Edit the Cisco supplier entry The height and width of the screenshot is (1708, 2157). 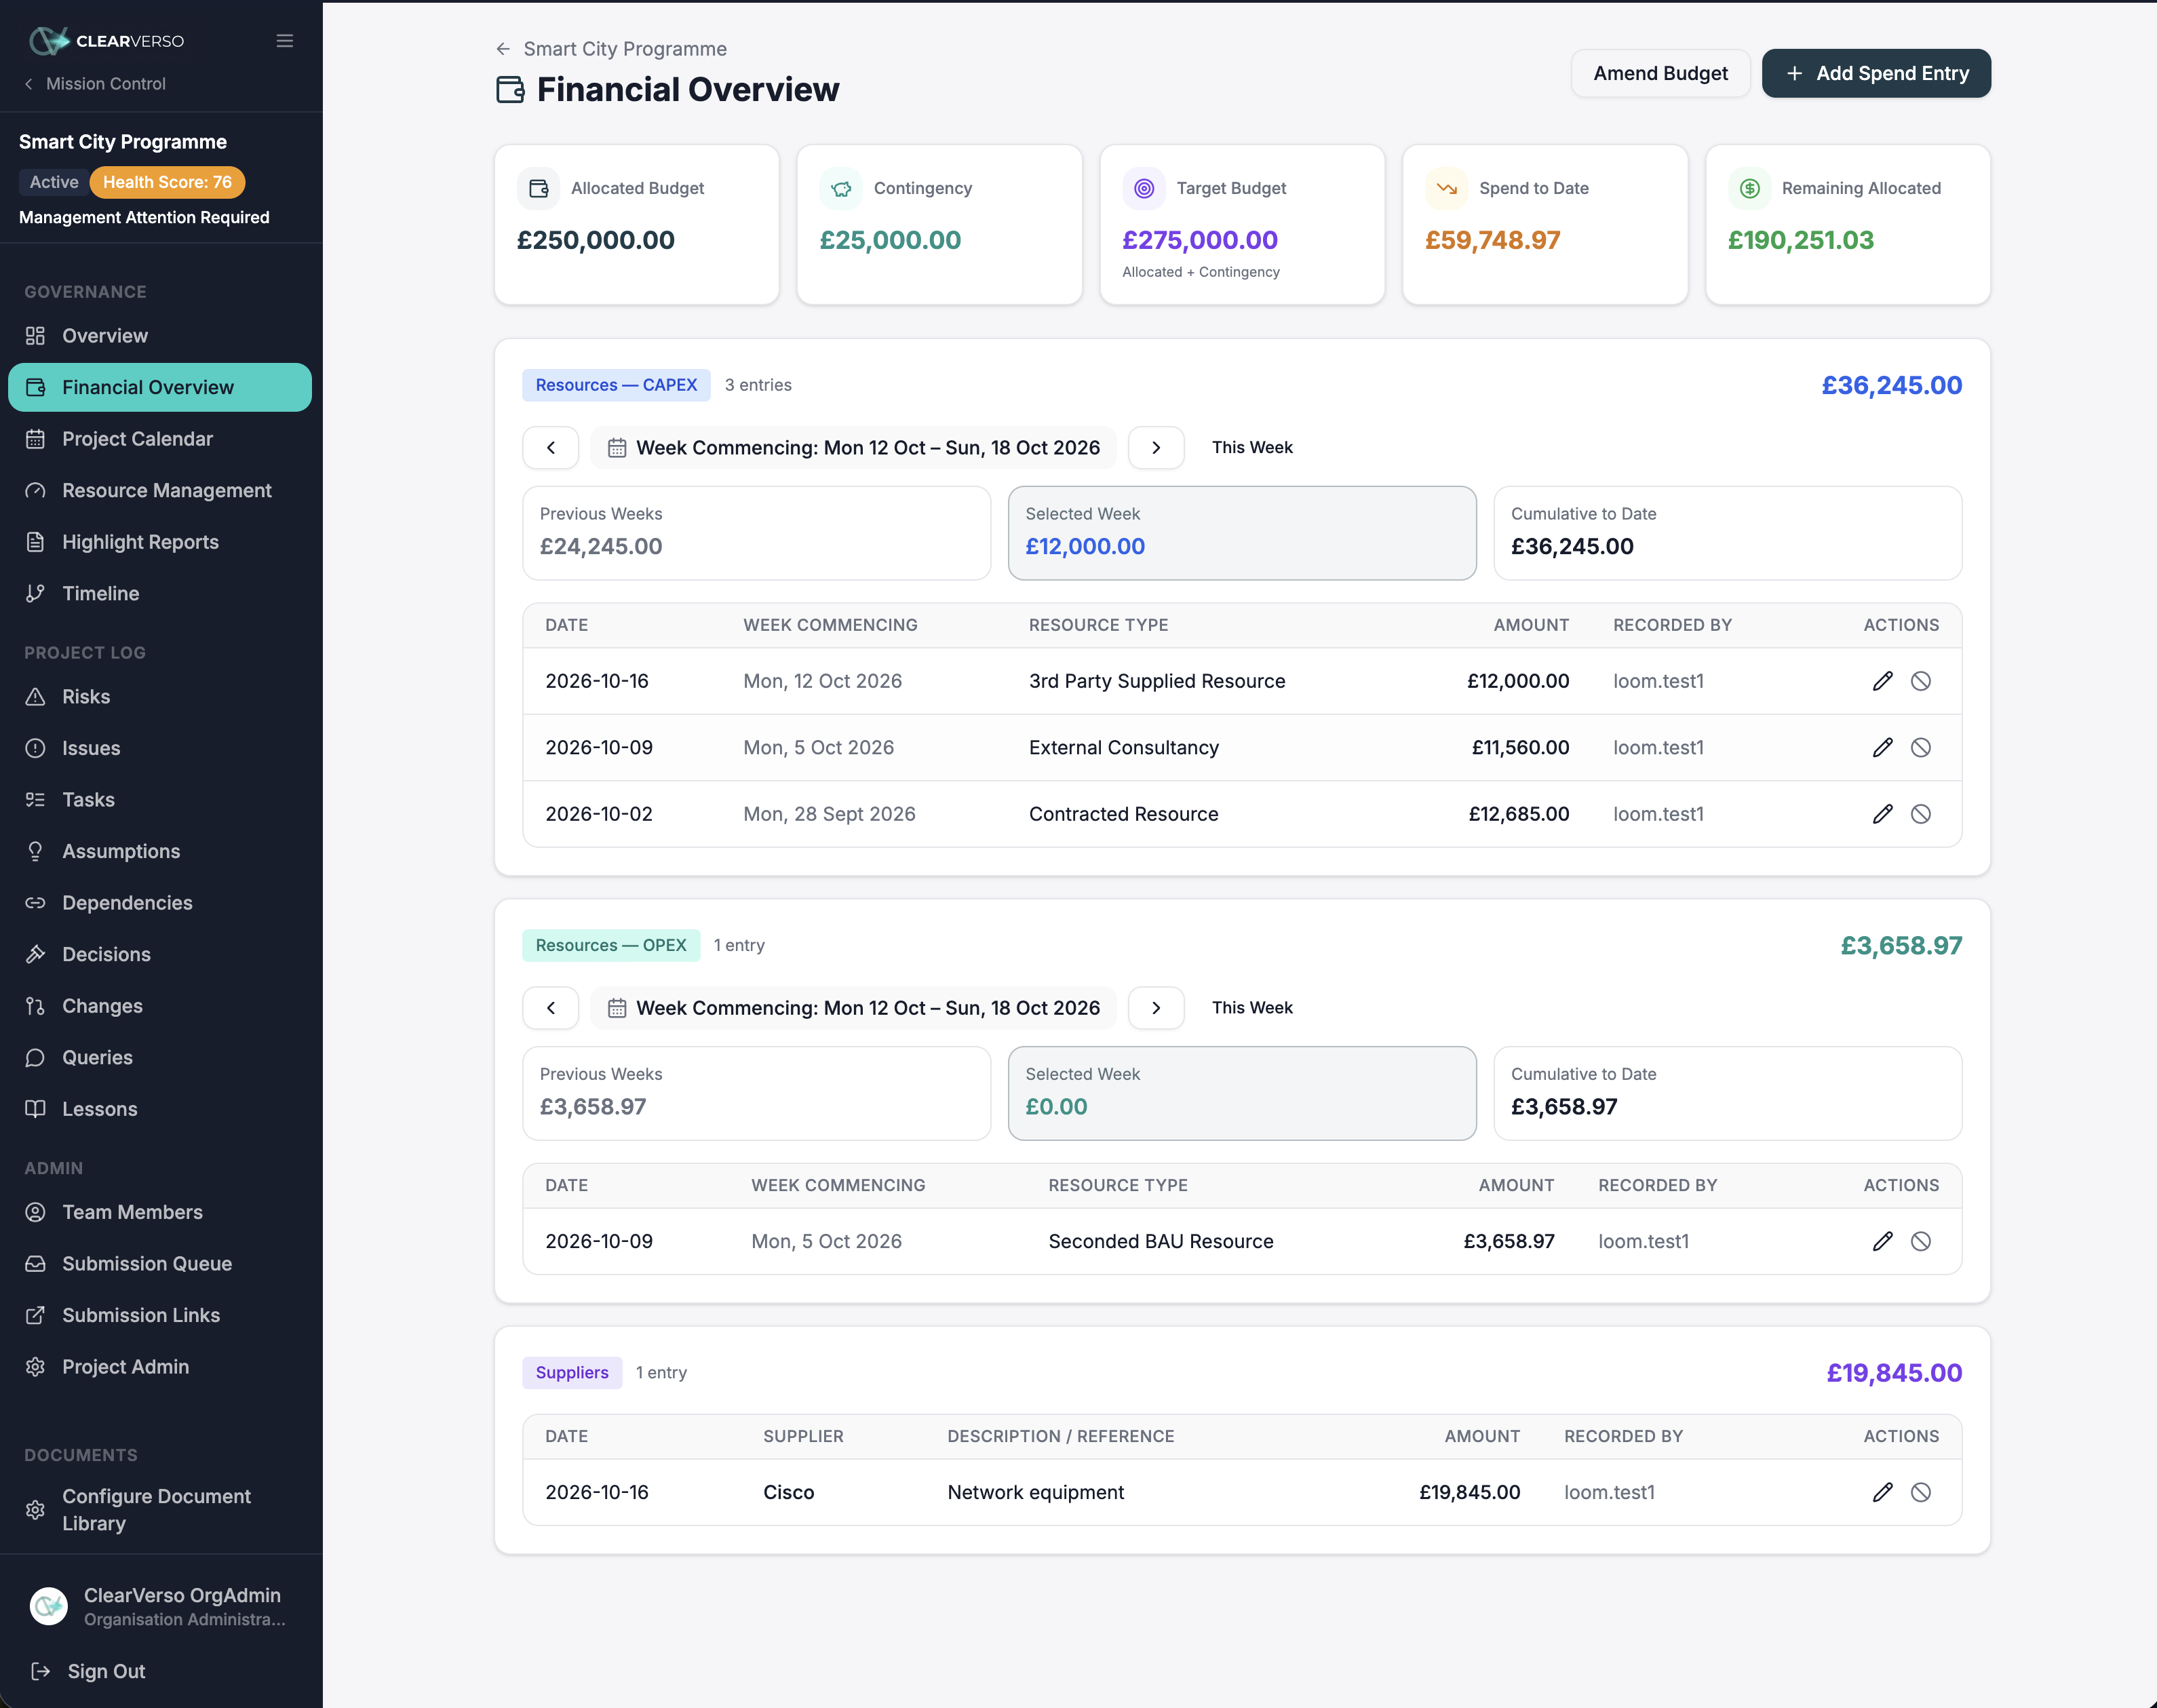(1882, 1492)
